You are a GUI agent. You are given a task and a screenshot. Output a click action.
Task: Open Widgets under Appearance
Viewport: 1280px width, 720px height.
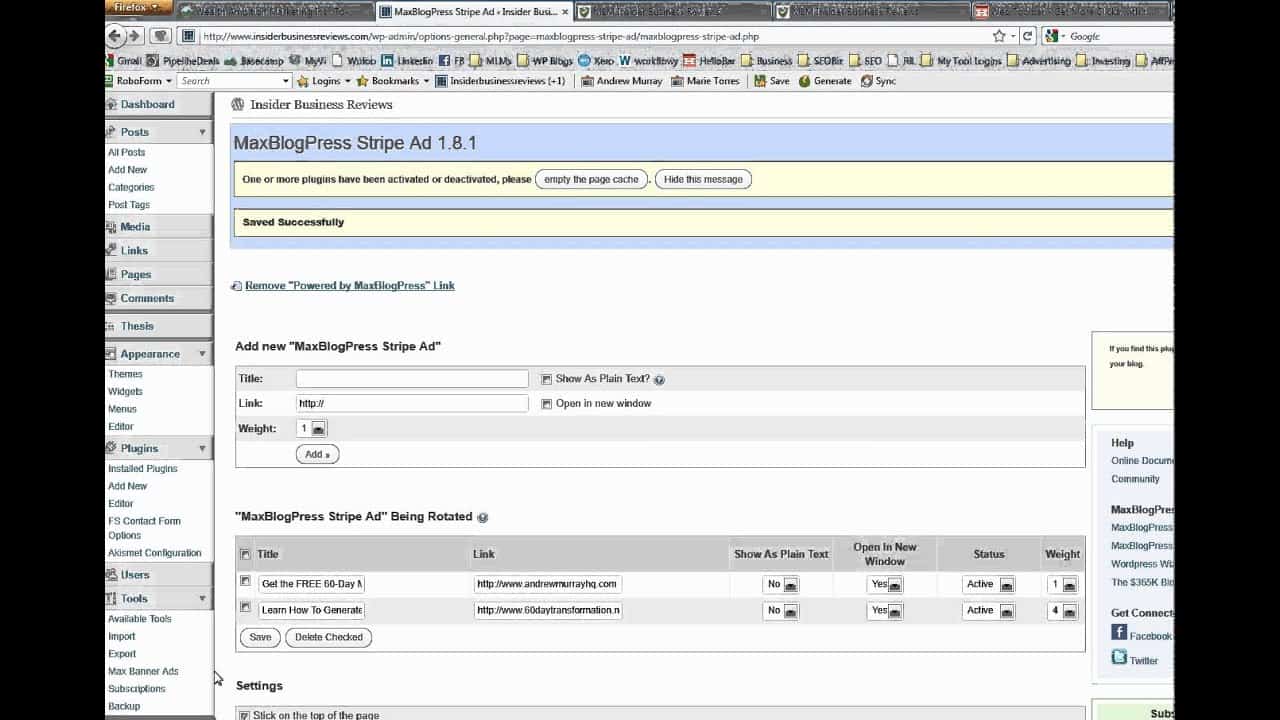(126, 392)
